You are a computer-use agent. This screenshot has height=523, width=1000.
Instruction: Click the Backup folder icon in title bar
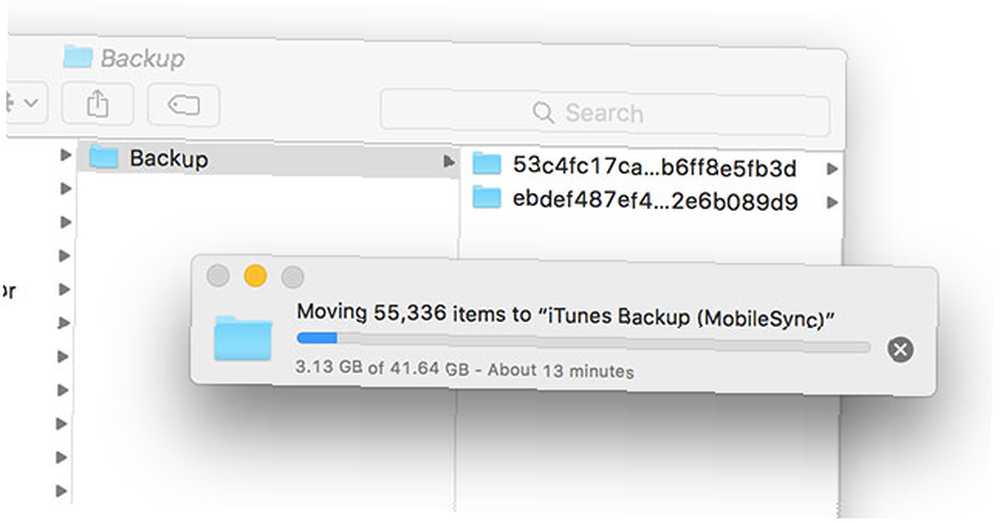[x=78, y=57]
